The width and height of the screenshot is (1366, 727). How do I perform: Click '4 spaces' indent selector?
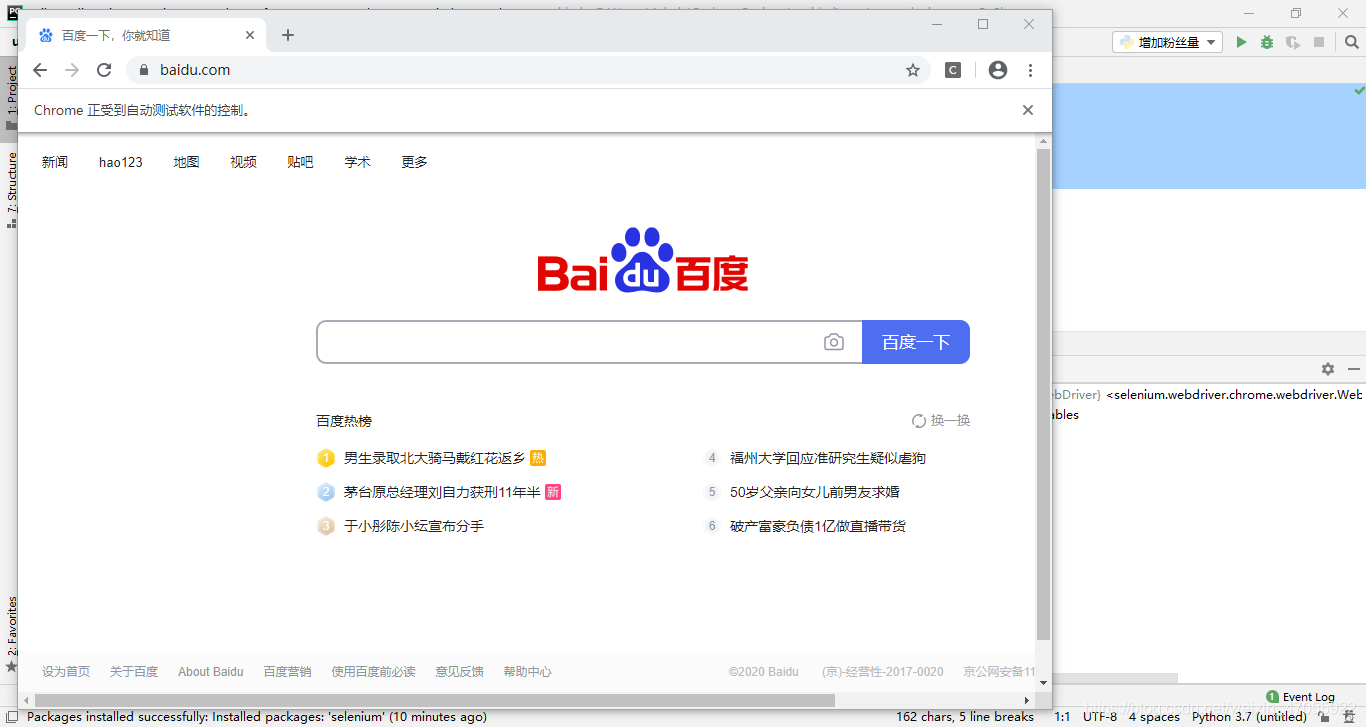[1154, 716]
